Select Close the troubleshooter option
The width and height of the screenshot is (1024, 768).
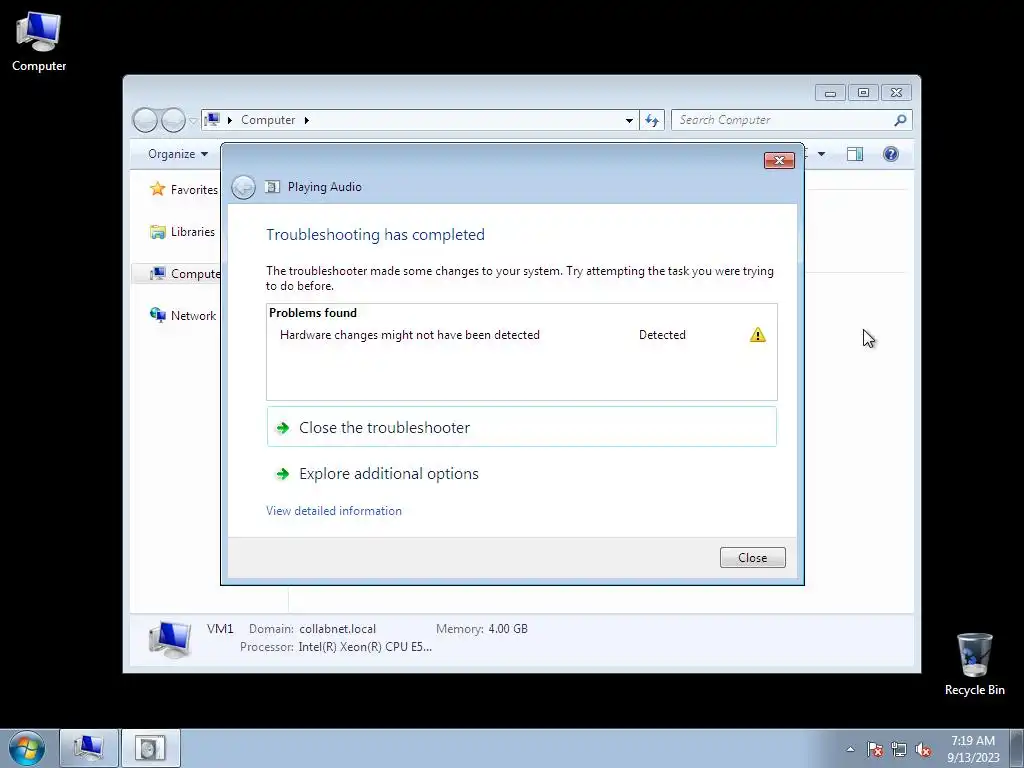(521, 427)
